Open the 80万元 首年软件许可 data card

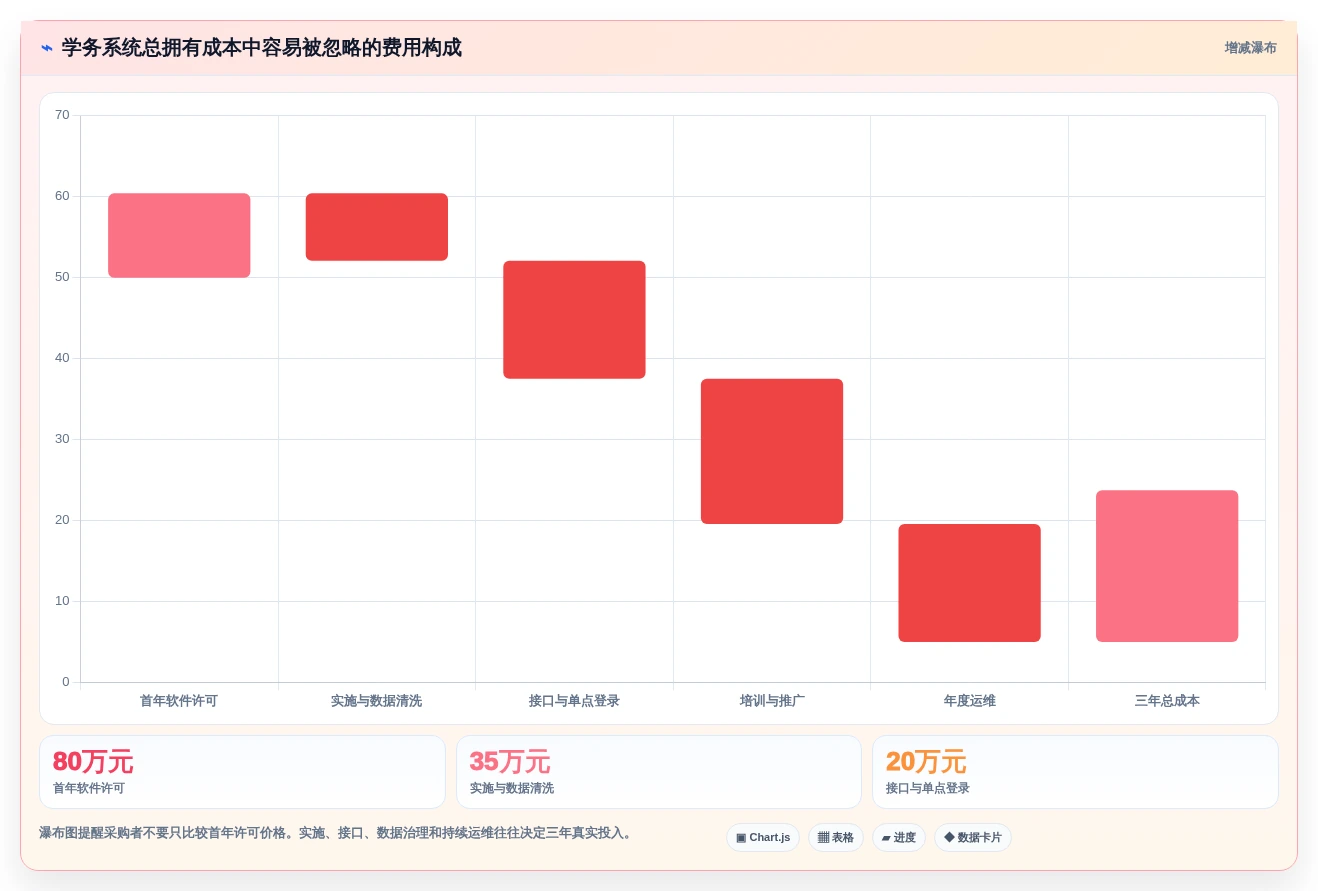coord(242,772)
